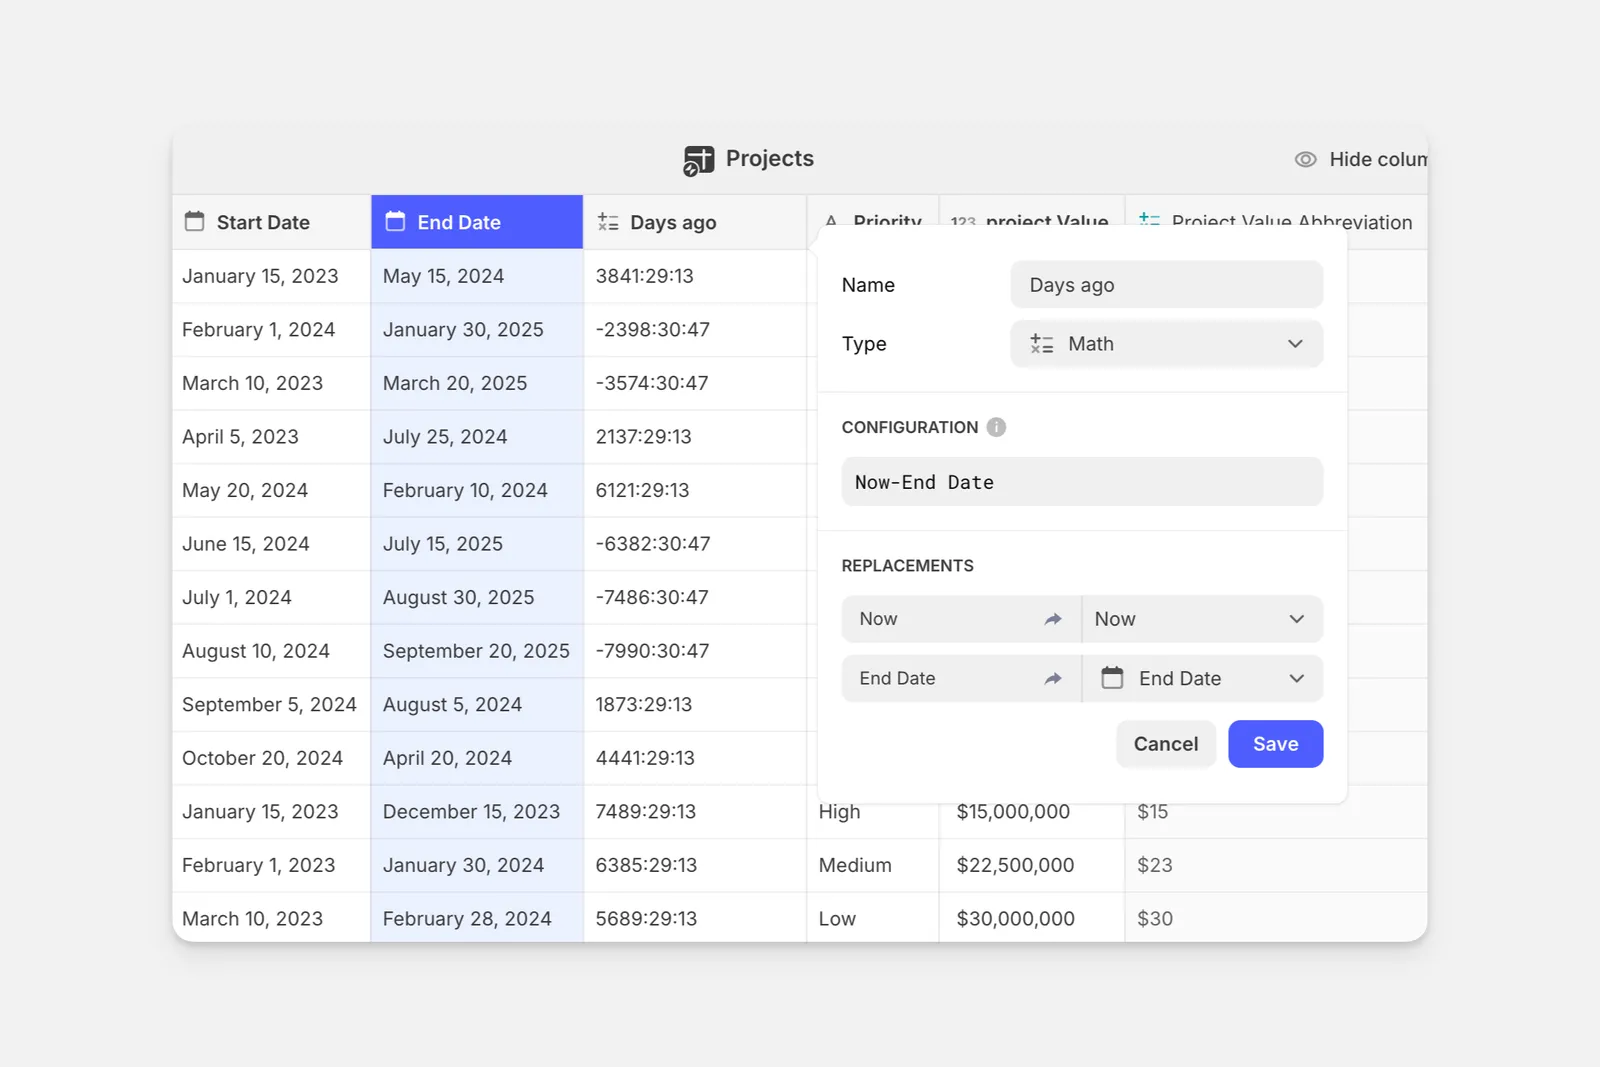Click the cell 6121:29:13
The image size is (1600, 1067).
tap(695, 490)
